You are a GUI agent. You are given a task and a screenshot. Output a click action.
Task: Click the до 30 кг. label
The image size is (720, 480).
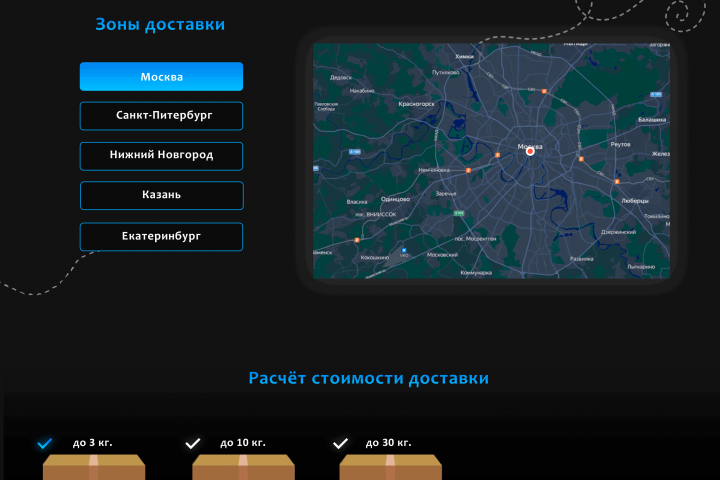388,443
